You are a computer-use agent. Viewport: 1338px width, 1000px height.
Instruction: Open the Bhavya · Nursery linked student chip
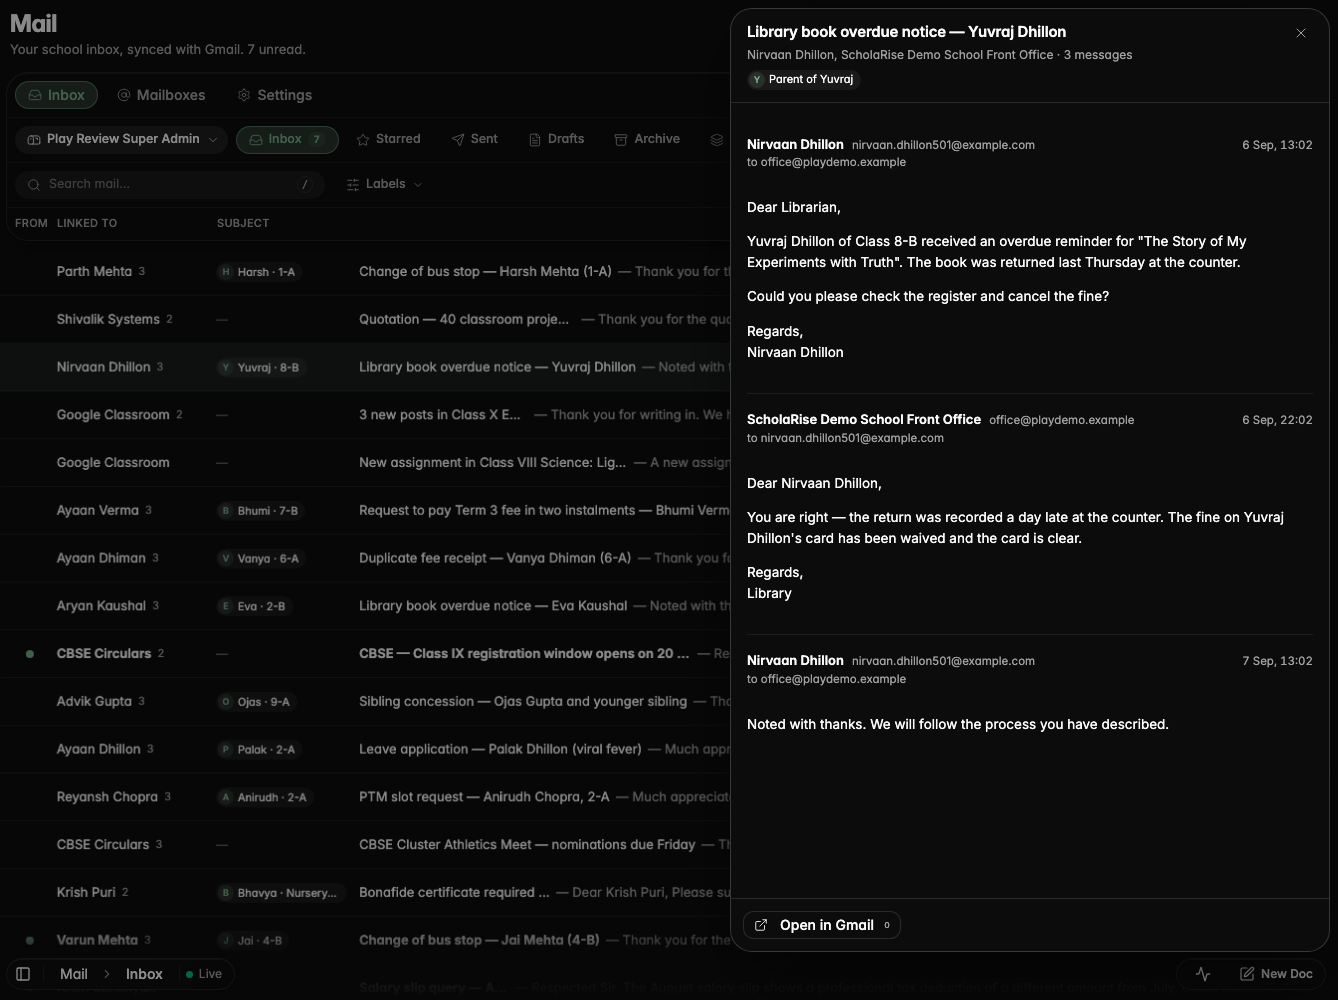coord(280,893)
